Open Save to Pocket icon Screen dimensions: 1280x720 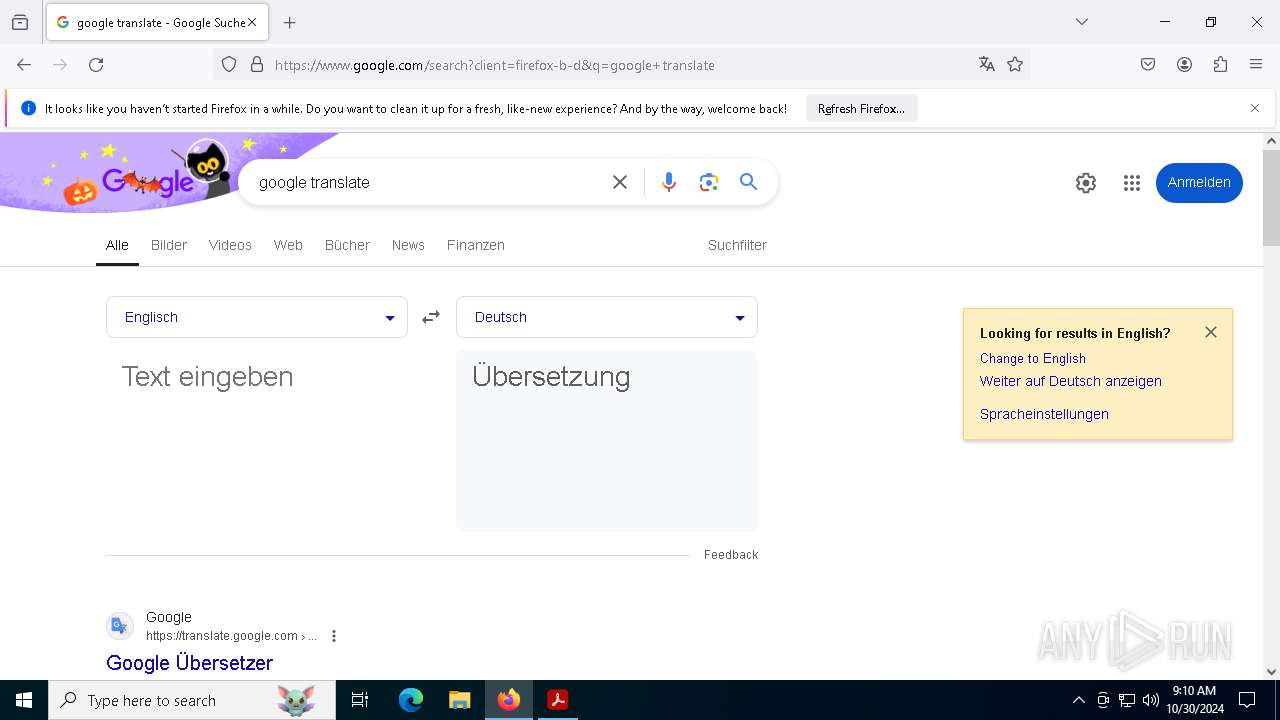click(1148, 65)
